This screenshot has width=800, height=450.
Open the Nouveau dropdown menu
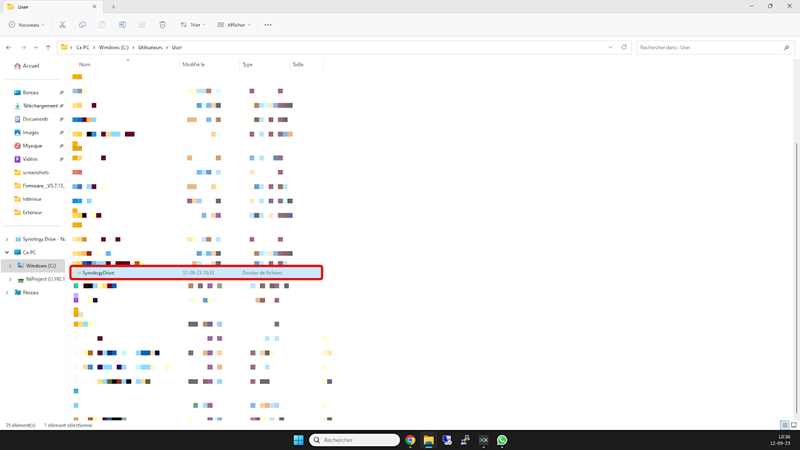point(27,25)
